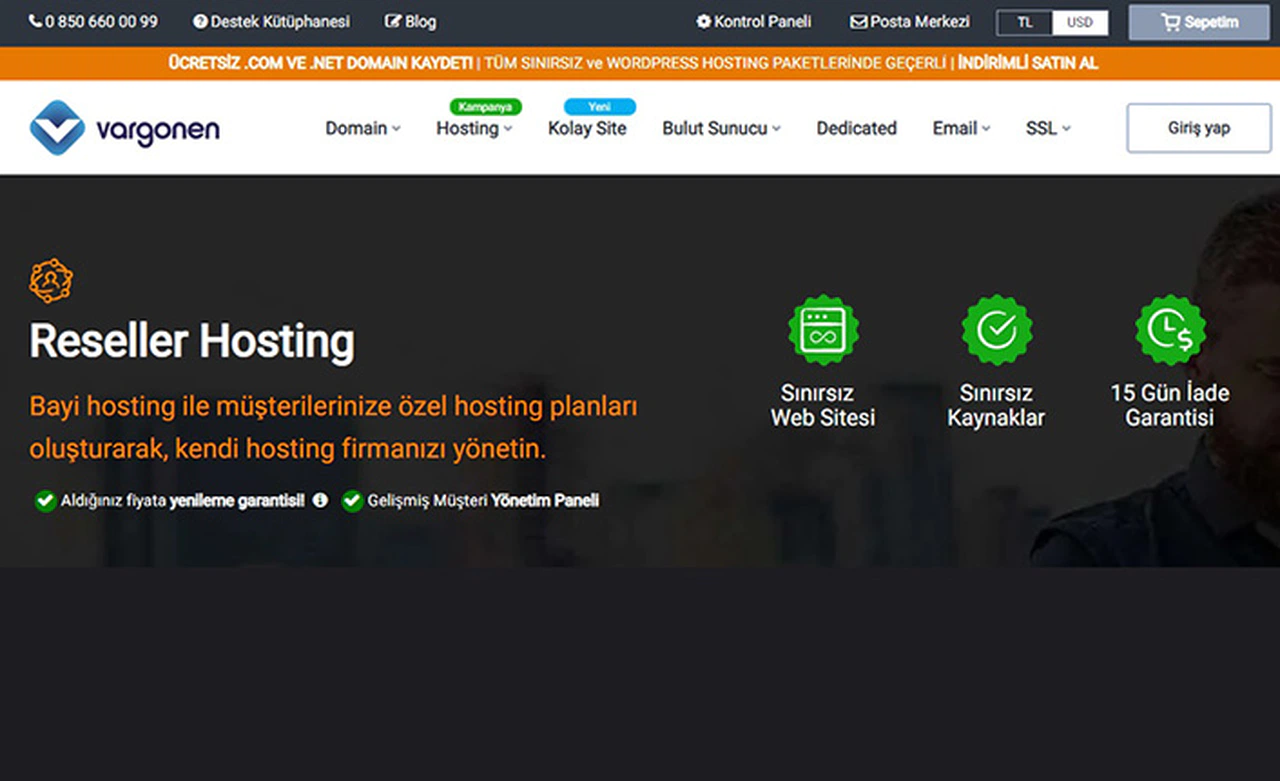1280x781 pixels.
Task: Expand the Domain dropdown menu
Action: [362, 128]
